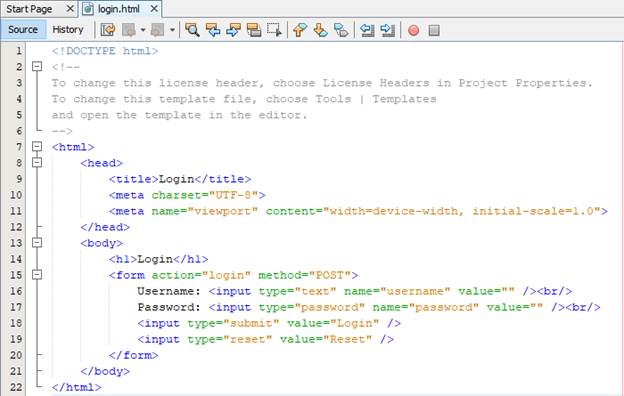
Task: Click line number 10 in the gutter
Action: click(x=16, y=195)
